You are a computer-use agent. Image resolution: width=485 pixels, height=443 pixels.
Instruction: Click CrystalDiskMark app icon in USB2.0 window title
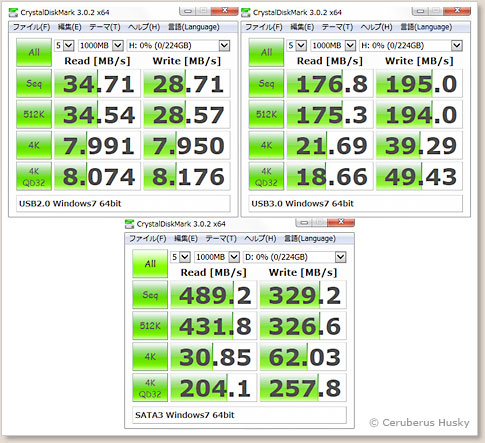[13, 13]
